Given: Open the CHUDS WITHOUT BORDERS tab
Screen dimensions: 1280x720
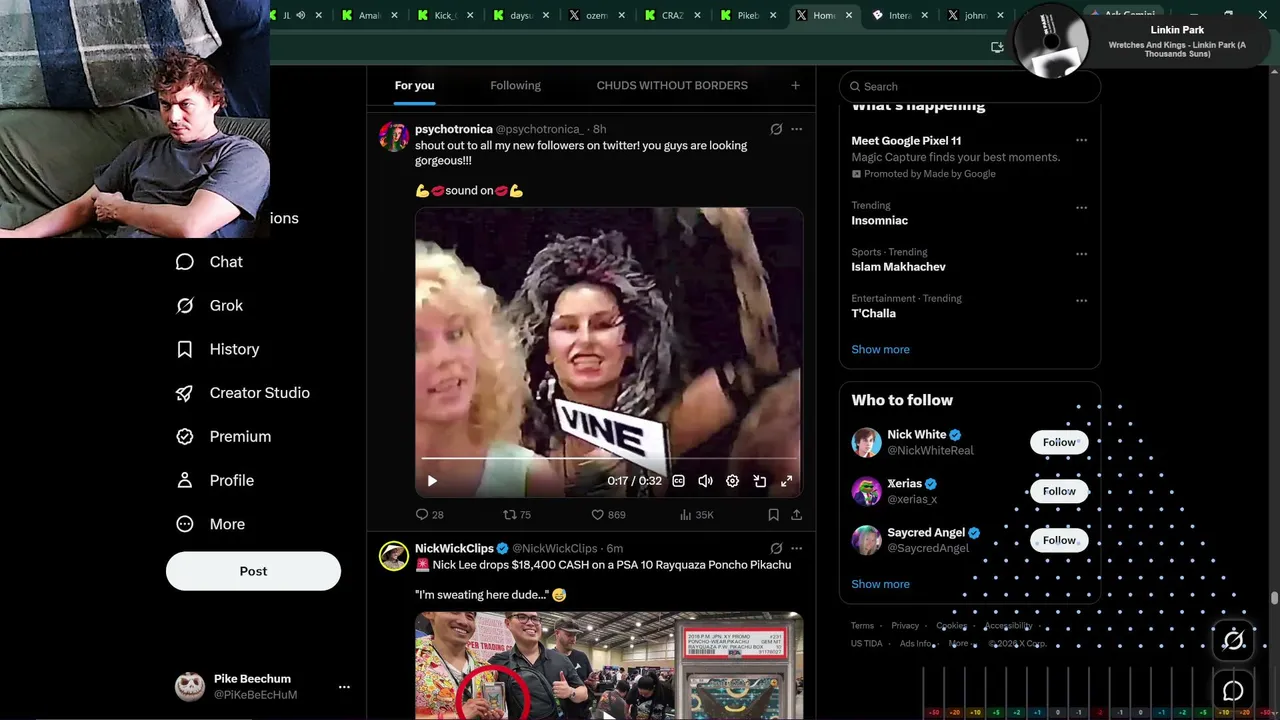Looking at the screenshot, I should (672, 86).
